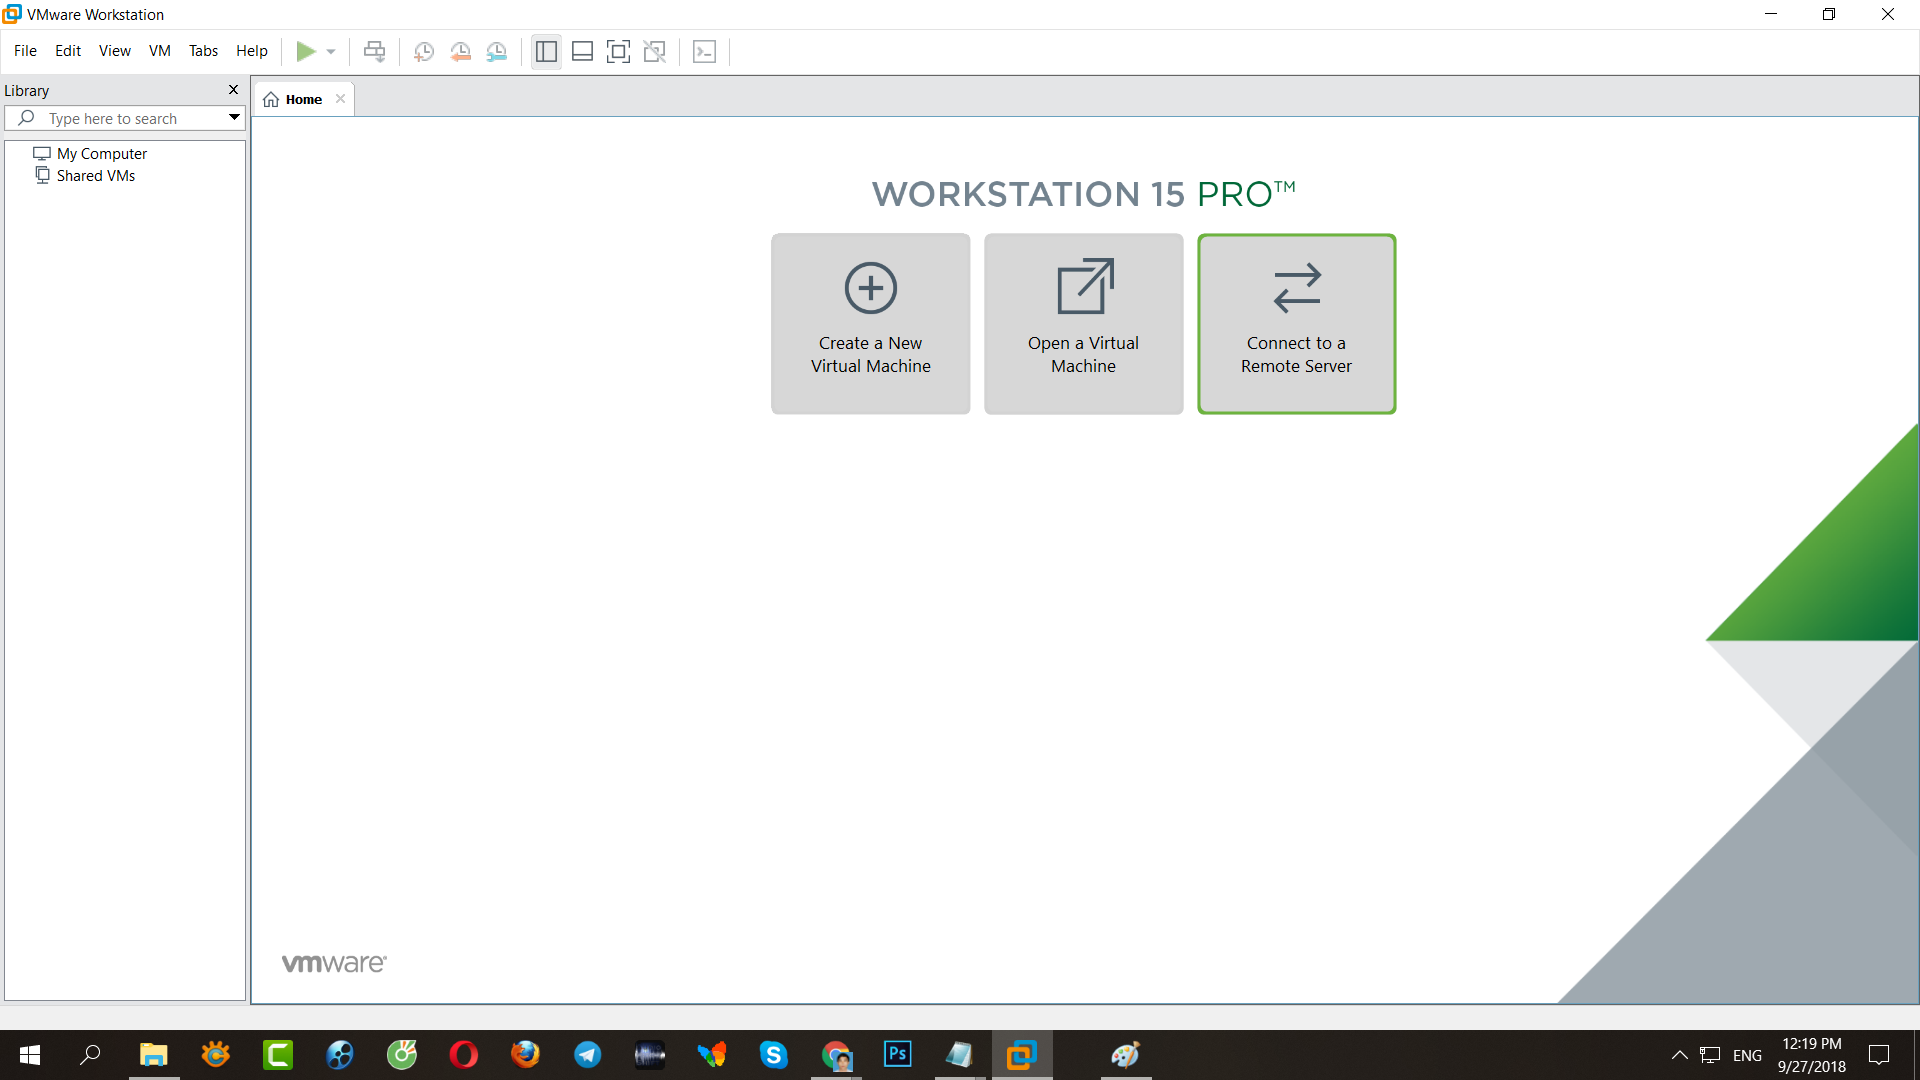1920x1080 pixels.
Task: Click Send Ctrl+Alt+Del toolbar icon
Action: click(374, 51)
